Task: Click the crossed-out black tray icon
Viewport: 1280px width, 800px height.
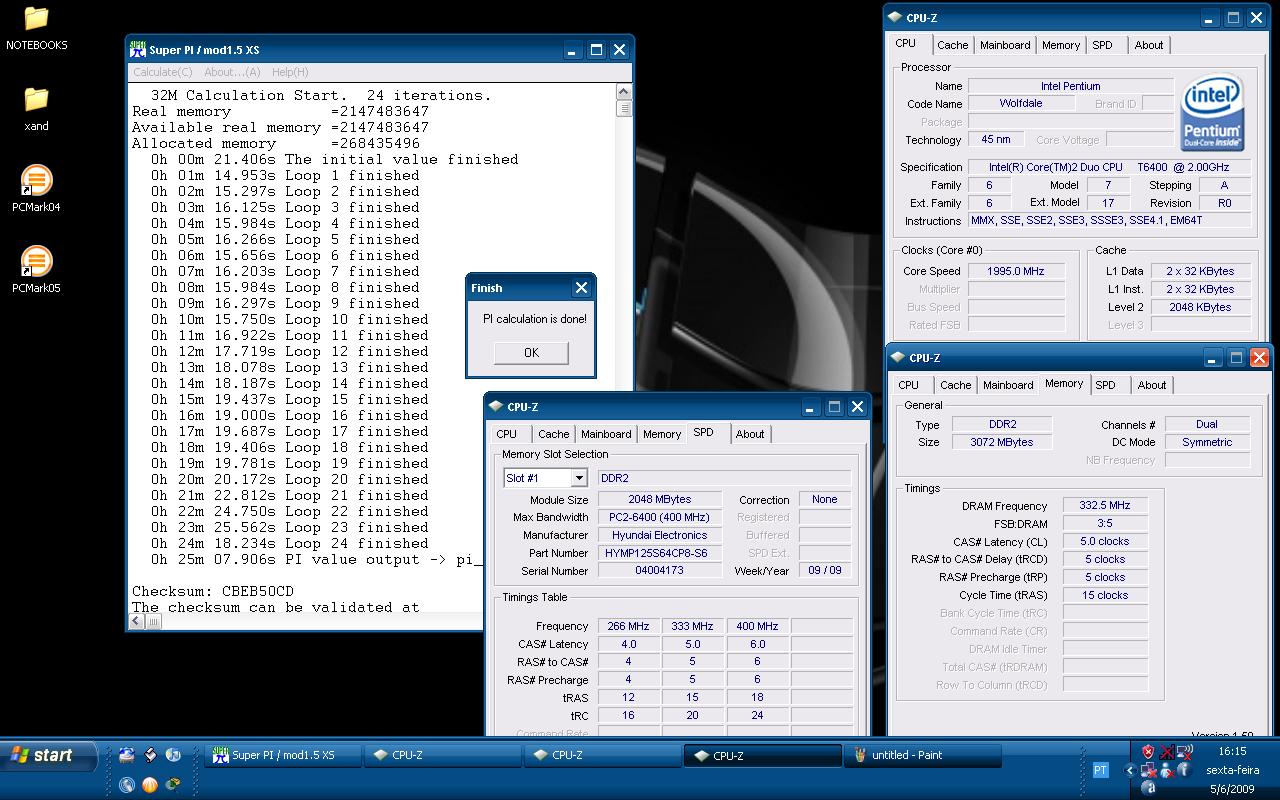Action: (x=1167, y=752)
